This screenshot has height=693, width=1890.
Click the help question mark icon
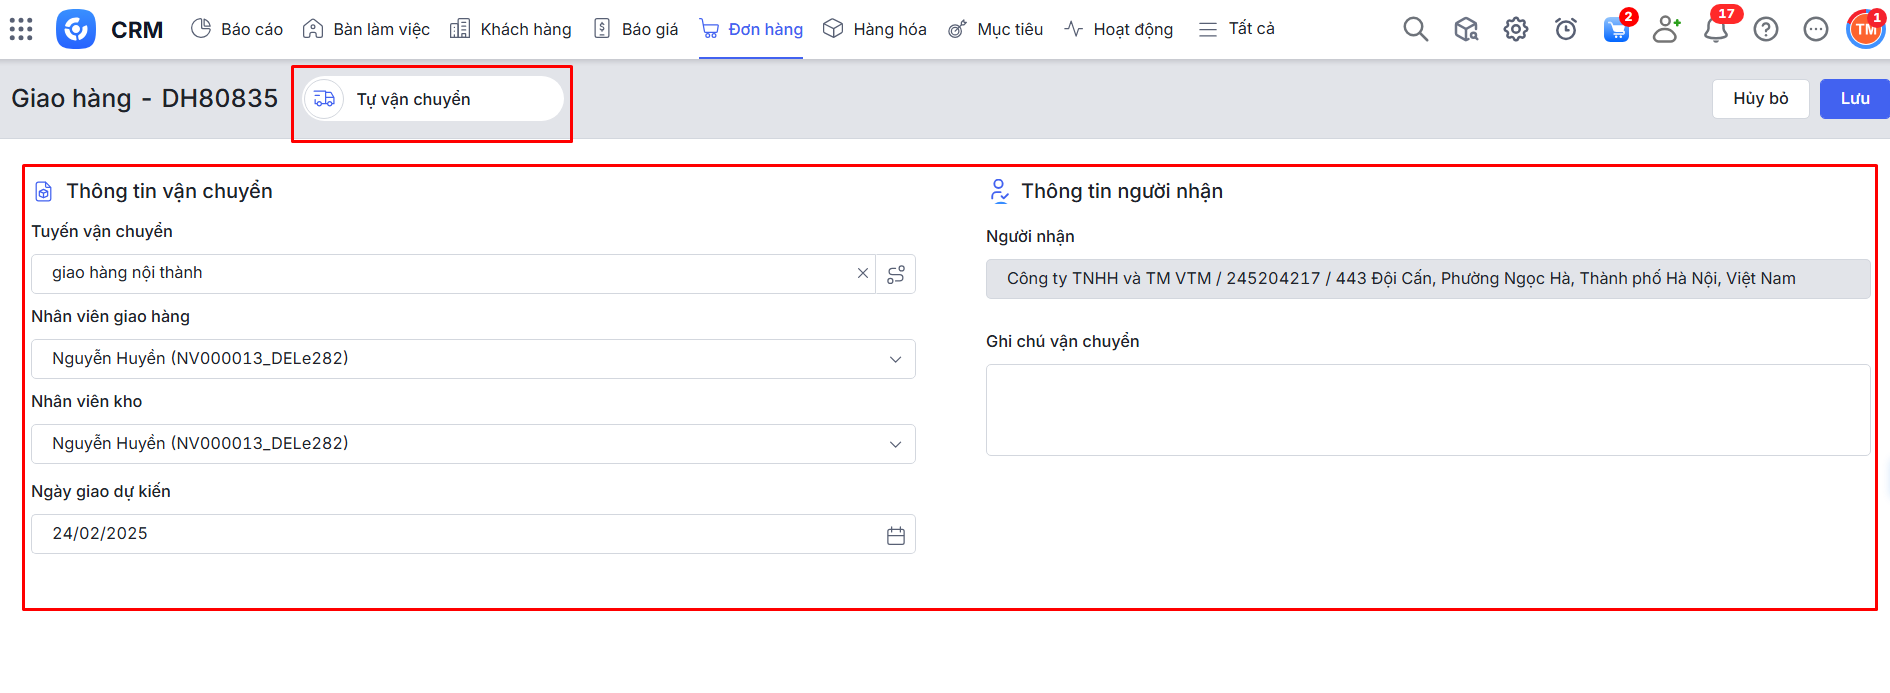(x=1766, y=29)
